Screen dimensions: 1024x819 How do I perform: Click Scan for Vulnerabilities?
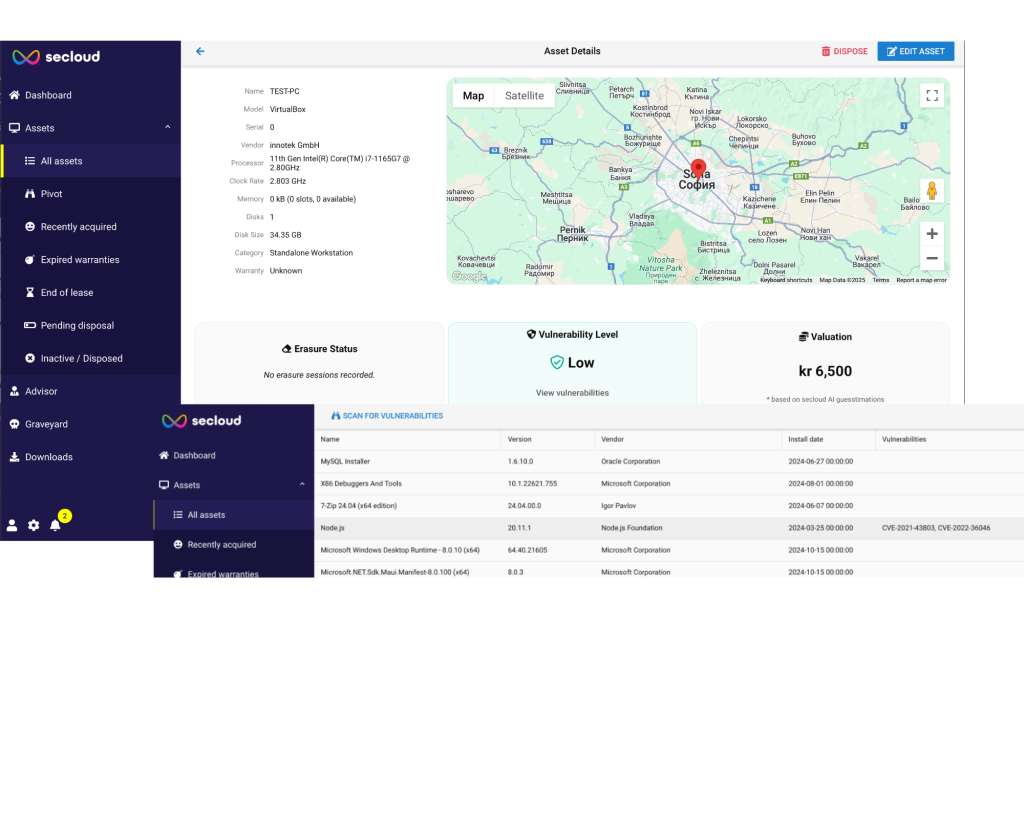click(x=386, y=416)
